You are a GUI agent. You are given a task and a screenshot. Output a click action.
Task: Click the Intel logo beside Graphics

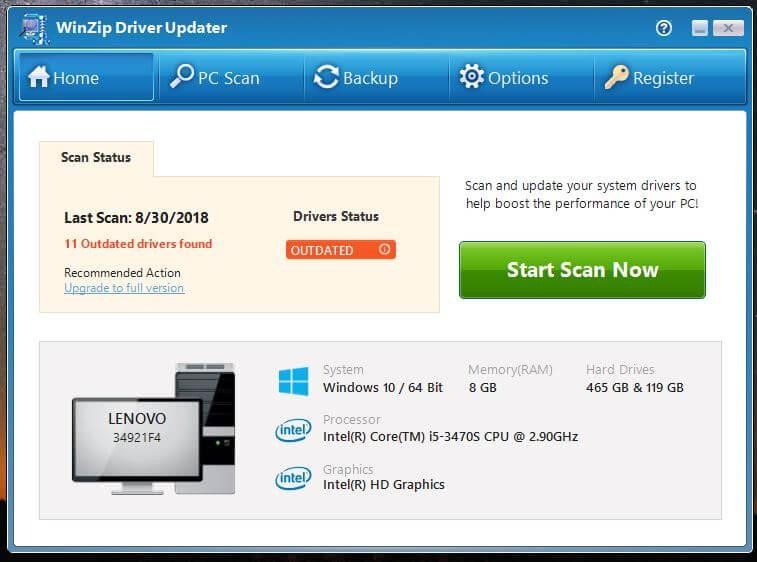click(x=293, y=478)
